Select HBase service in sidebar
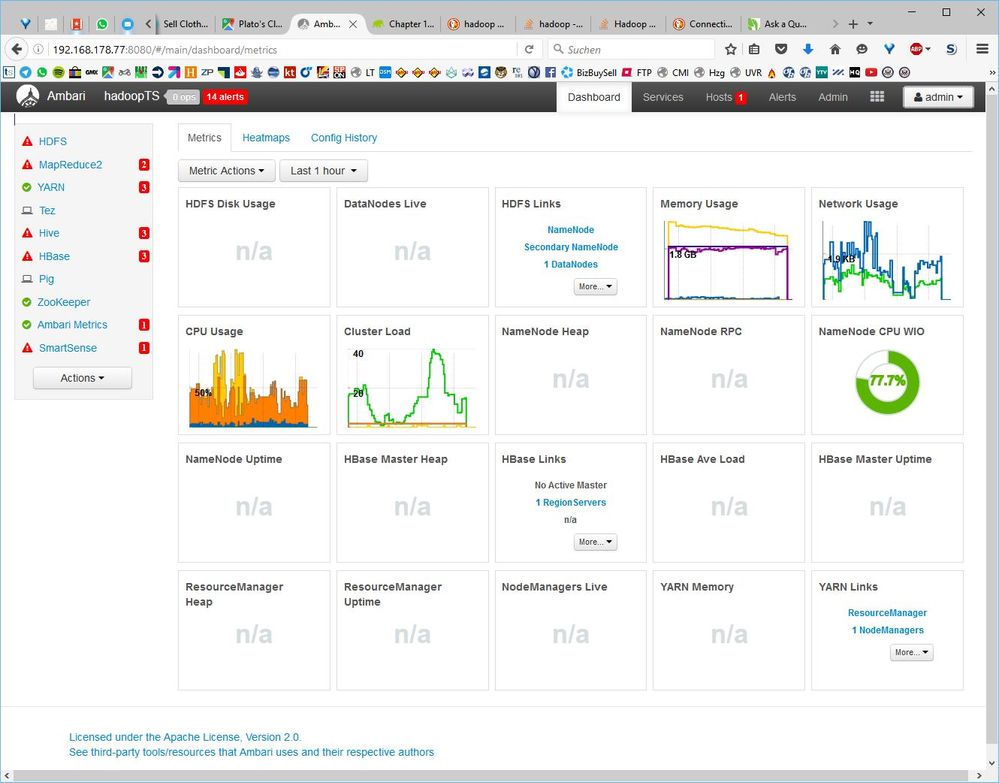 pyautogui.click(x=54, y=256)
